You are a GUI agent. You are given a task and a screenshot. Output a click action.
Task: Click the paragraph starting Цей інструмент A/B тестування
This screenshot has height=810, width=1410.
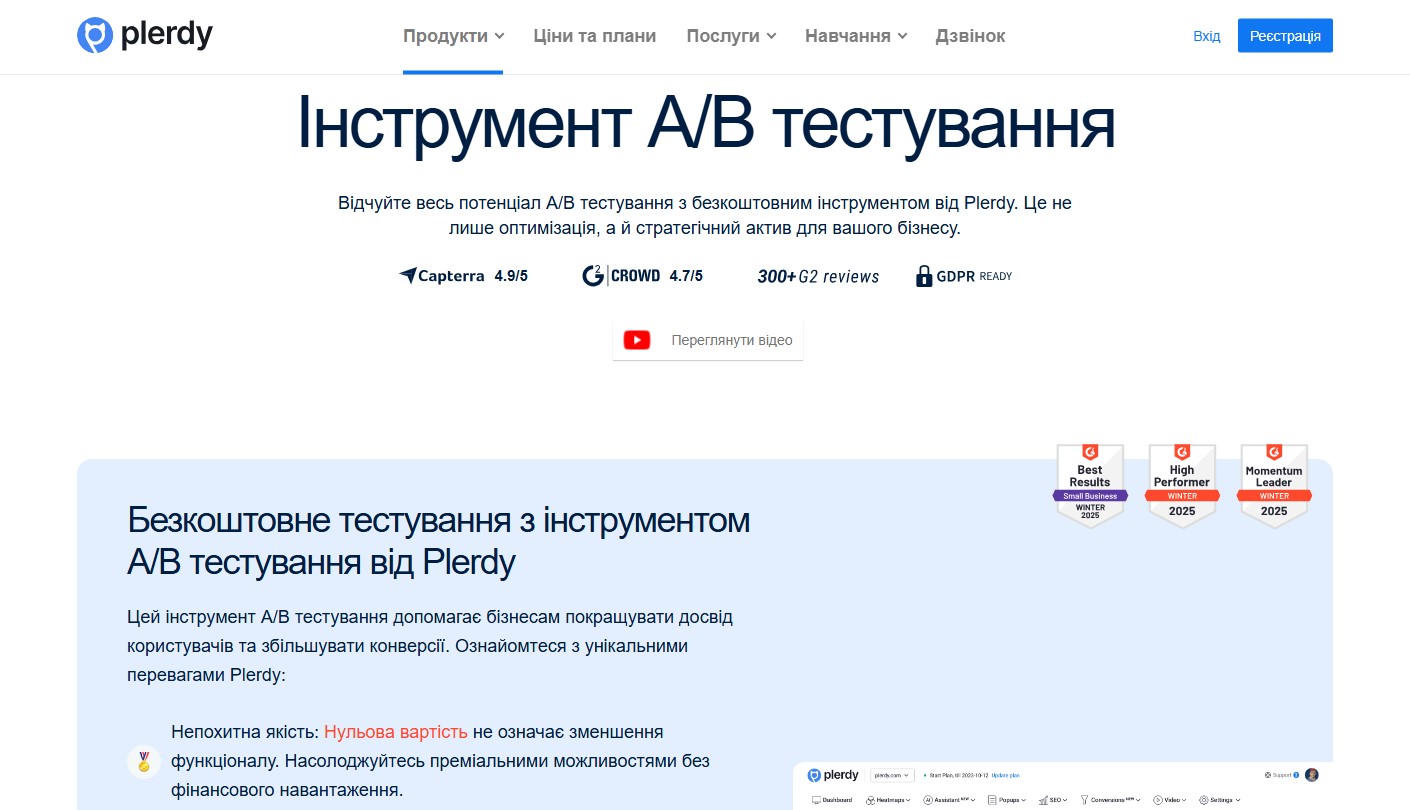(430, 646)
